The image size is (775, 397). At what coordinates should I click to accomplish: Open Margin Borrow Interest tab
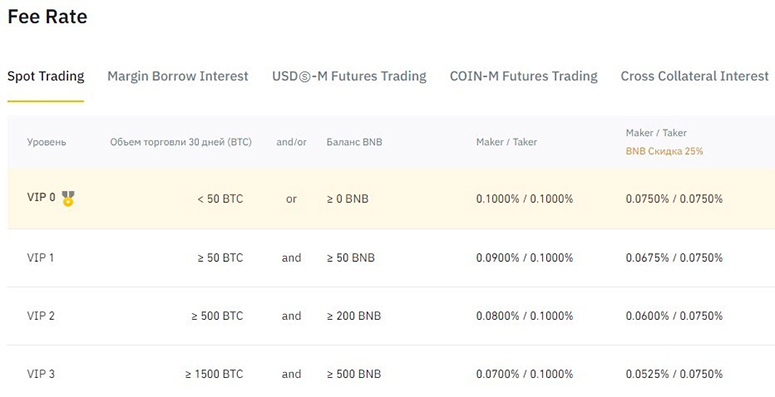point(177,76)
